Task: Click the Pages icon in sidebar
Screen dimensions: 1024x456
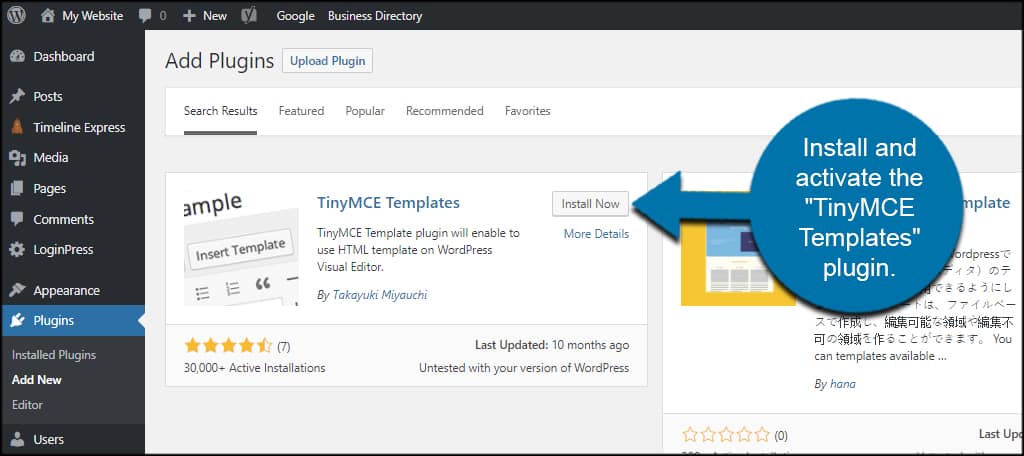Action: (18, 188)
